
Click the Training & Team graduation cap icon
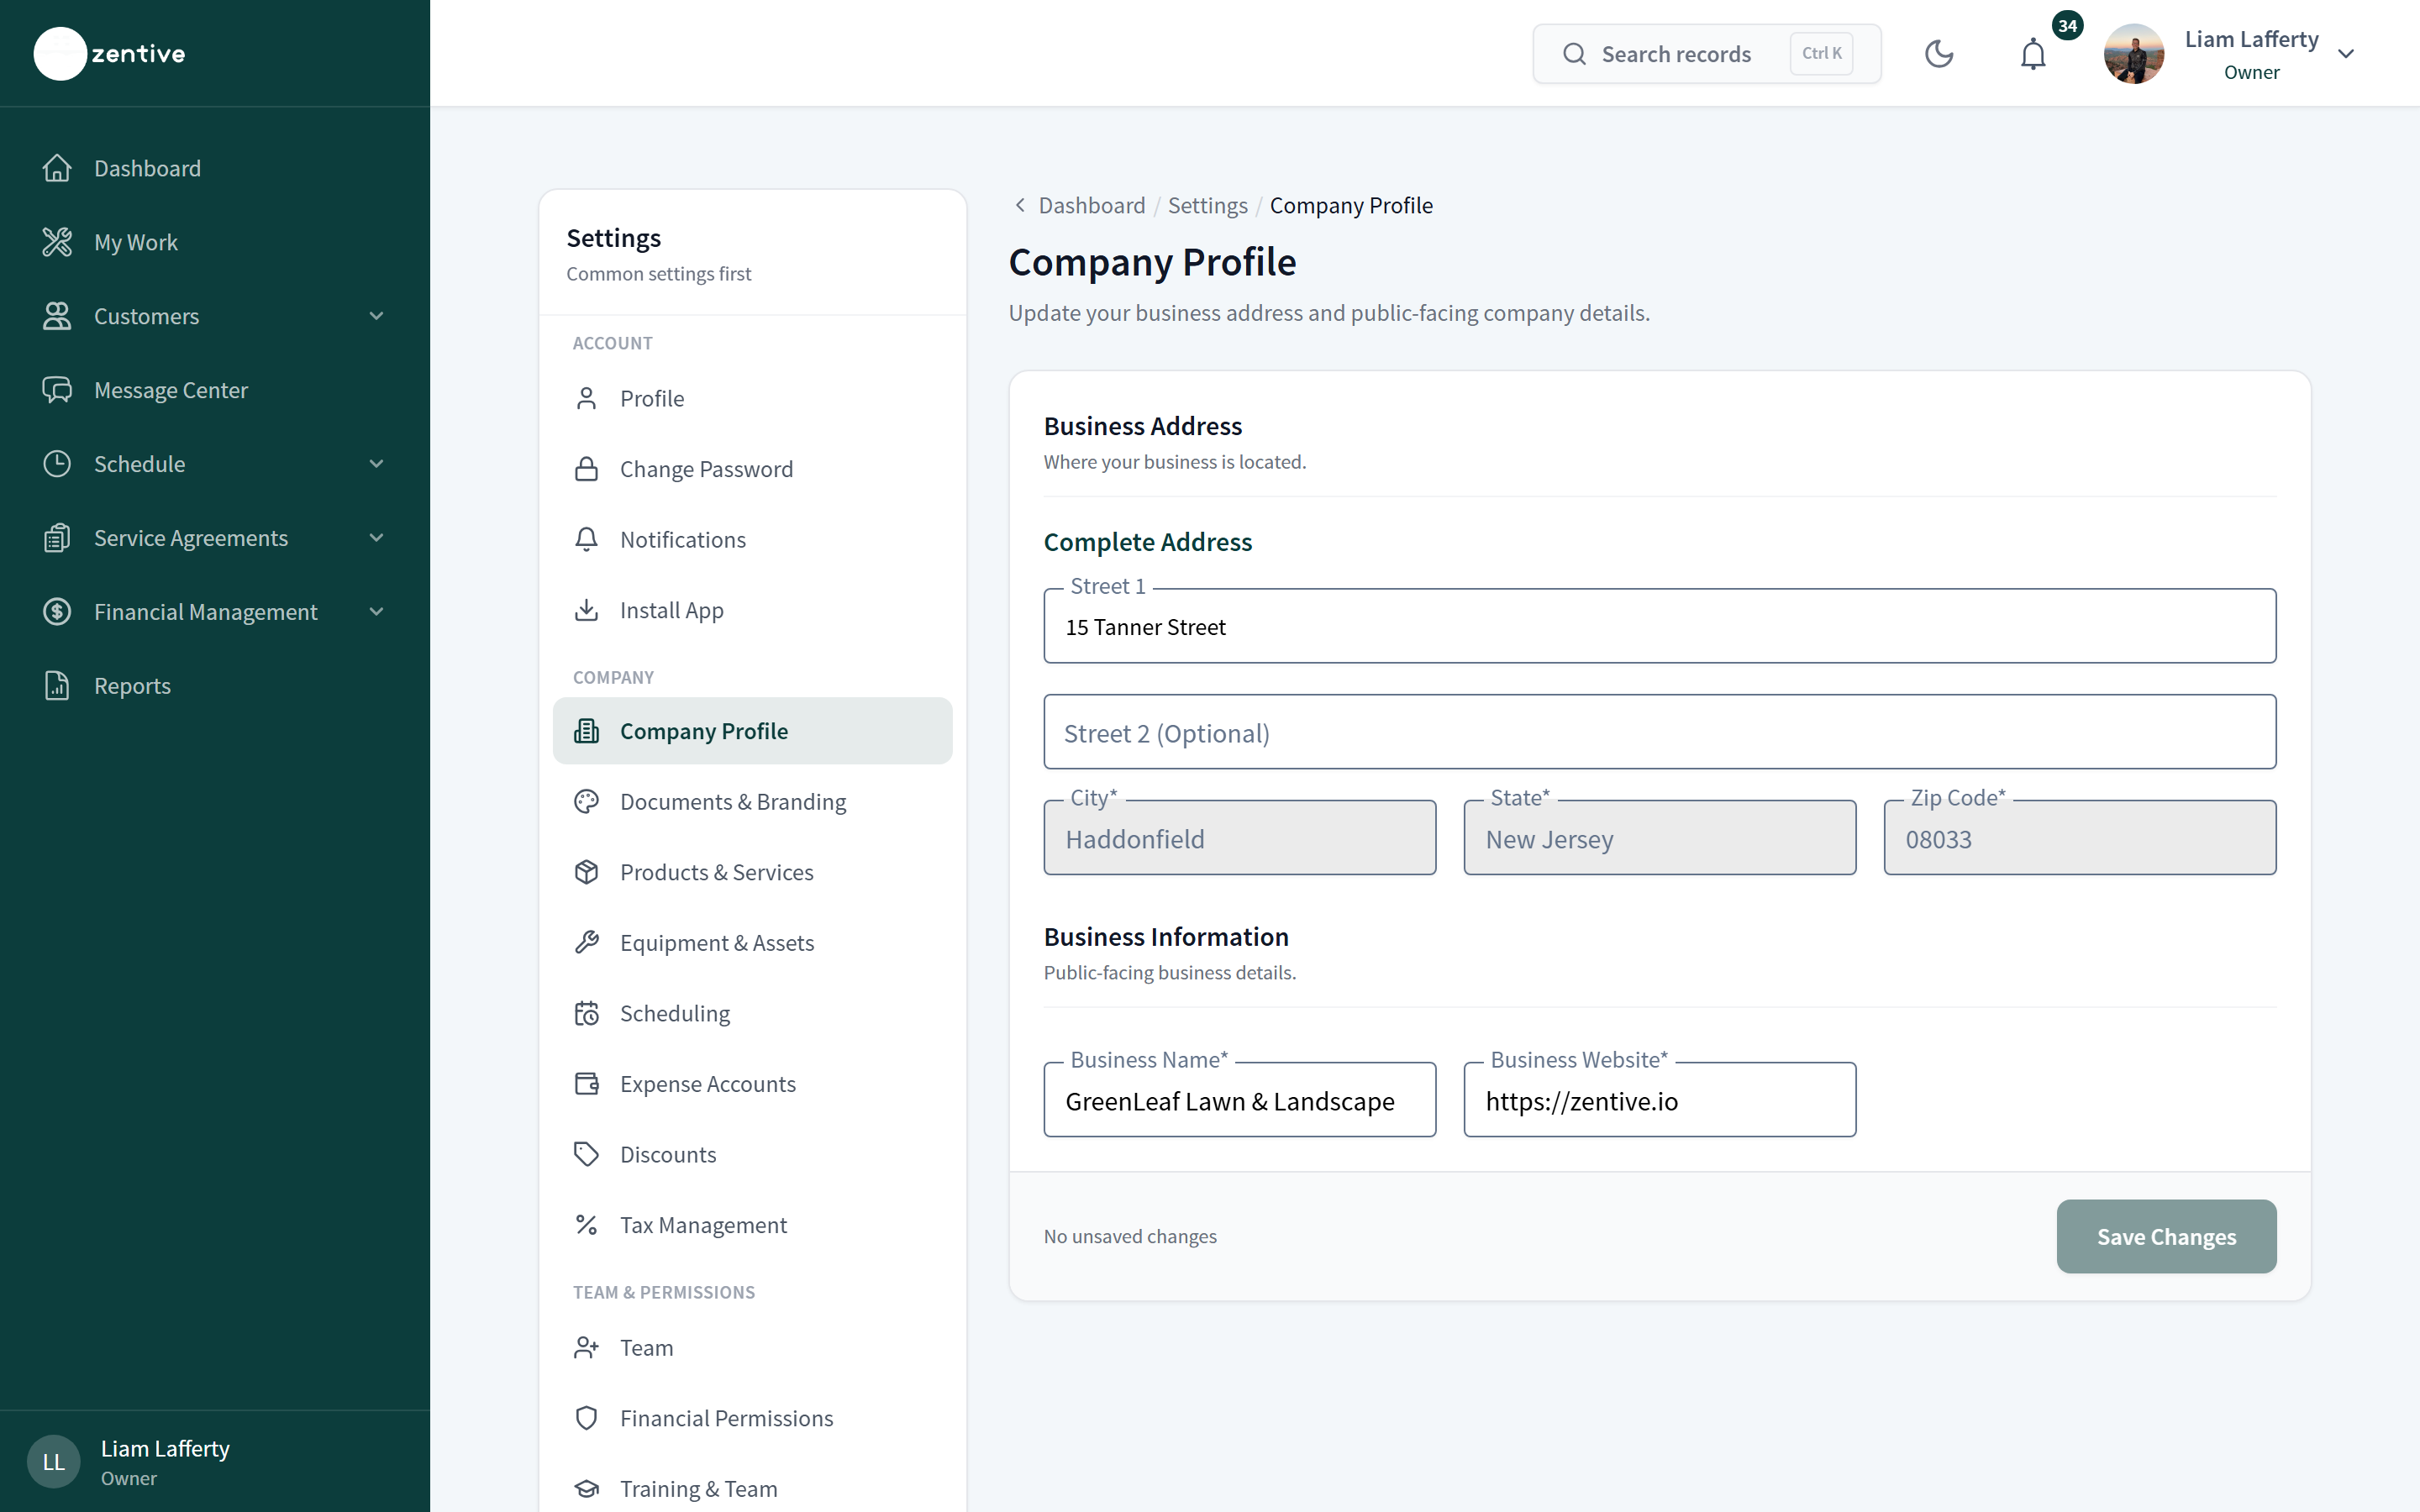point(587,1489)
